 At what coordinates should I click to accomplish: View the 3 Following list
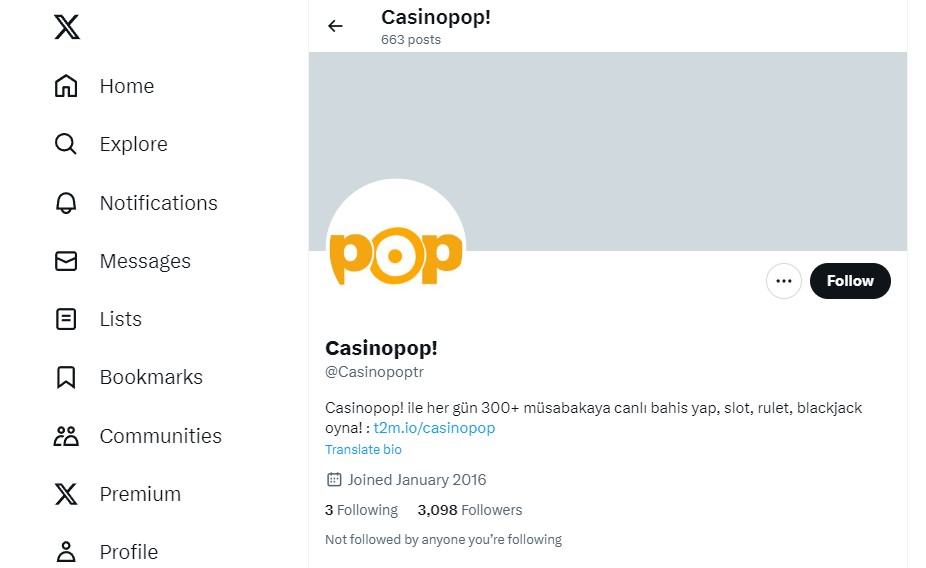[361, 510]
